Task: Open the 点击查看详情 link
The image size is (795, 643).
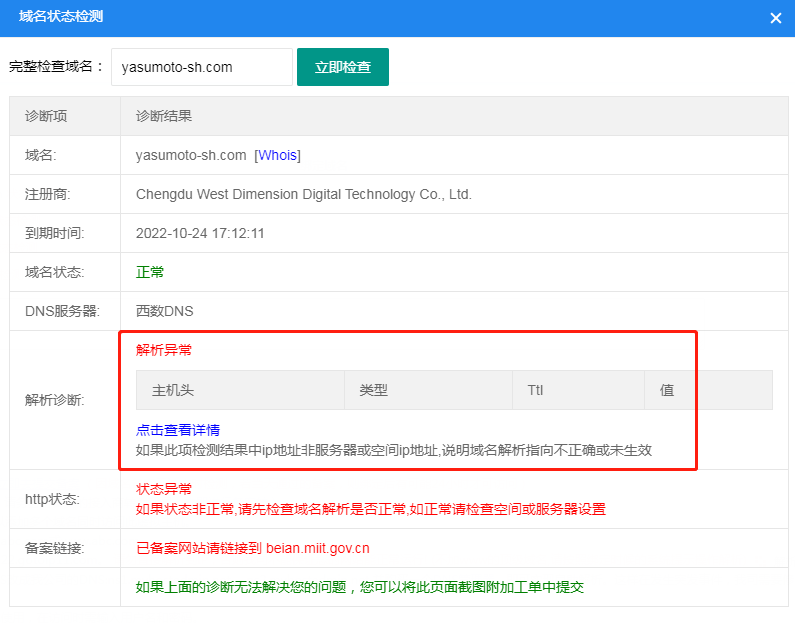Action: click(x=178, y=430)
